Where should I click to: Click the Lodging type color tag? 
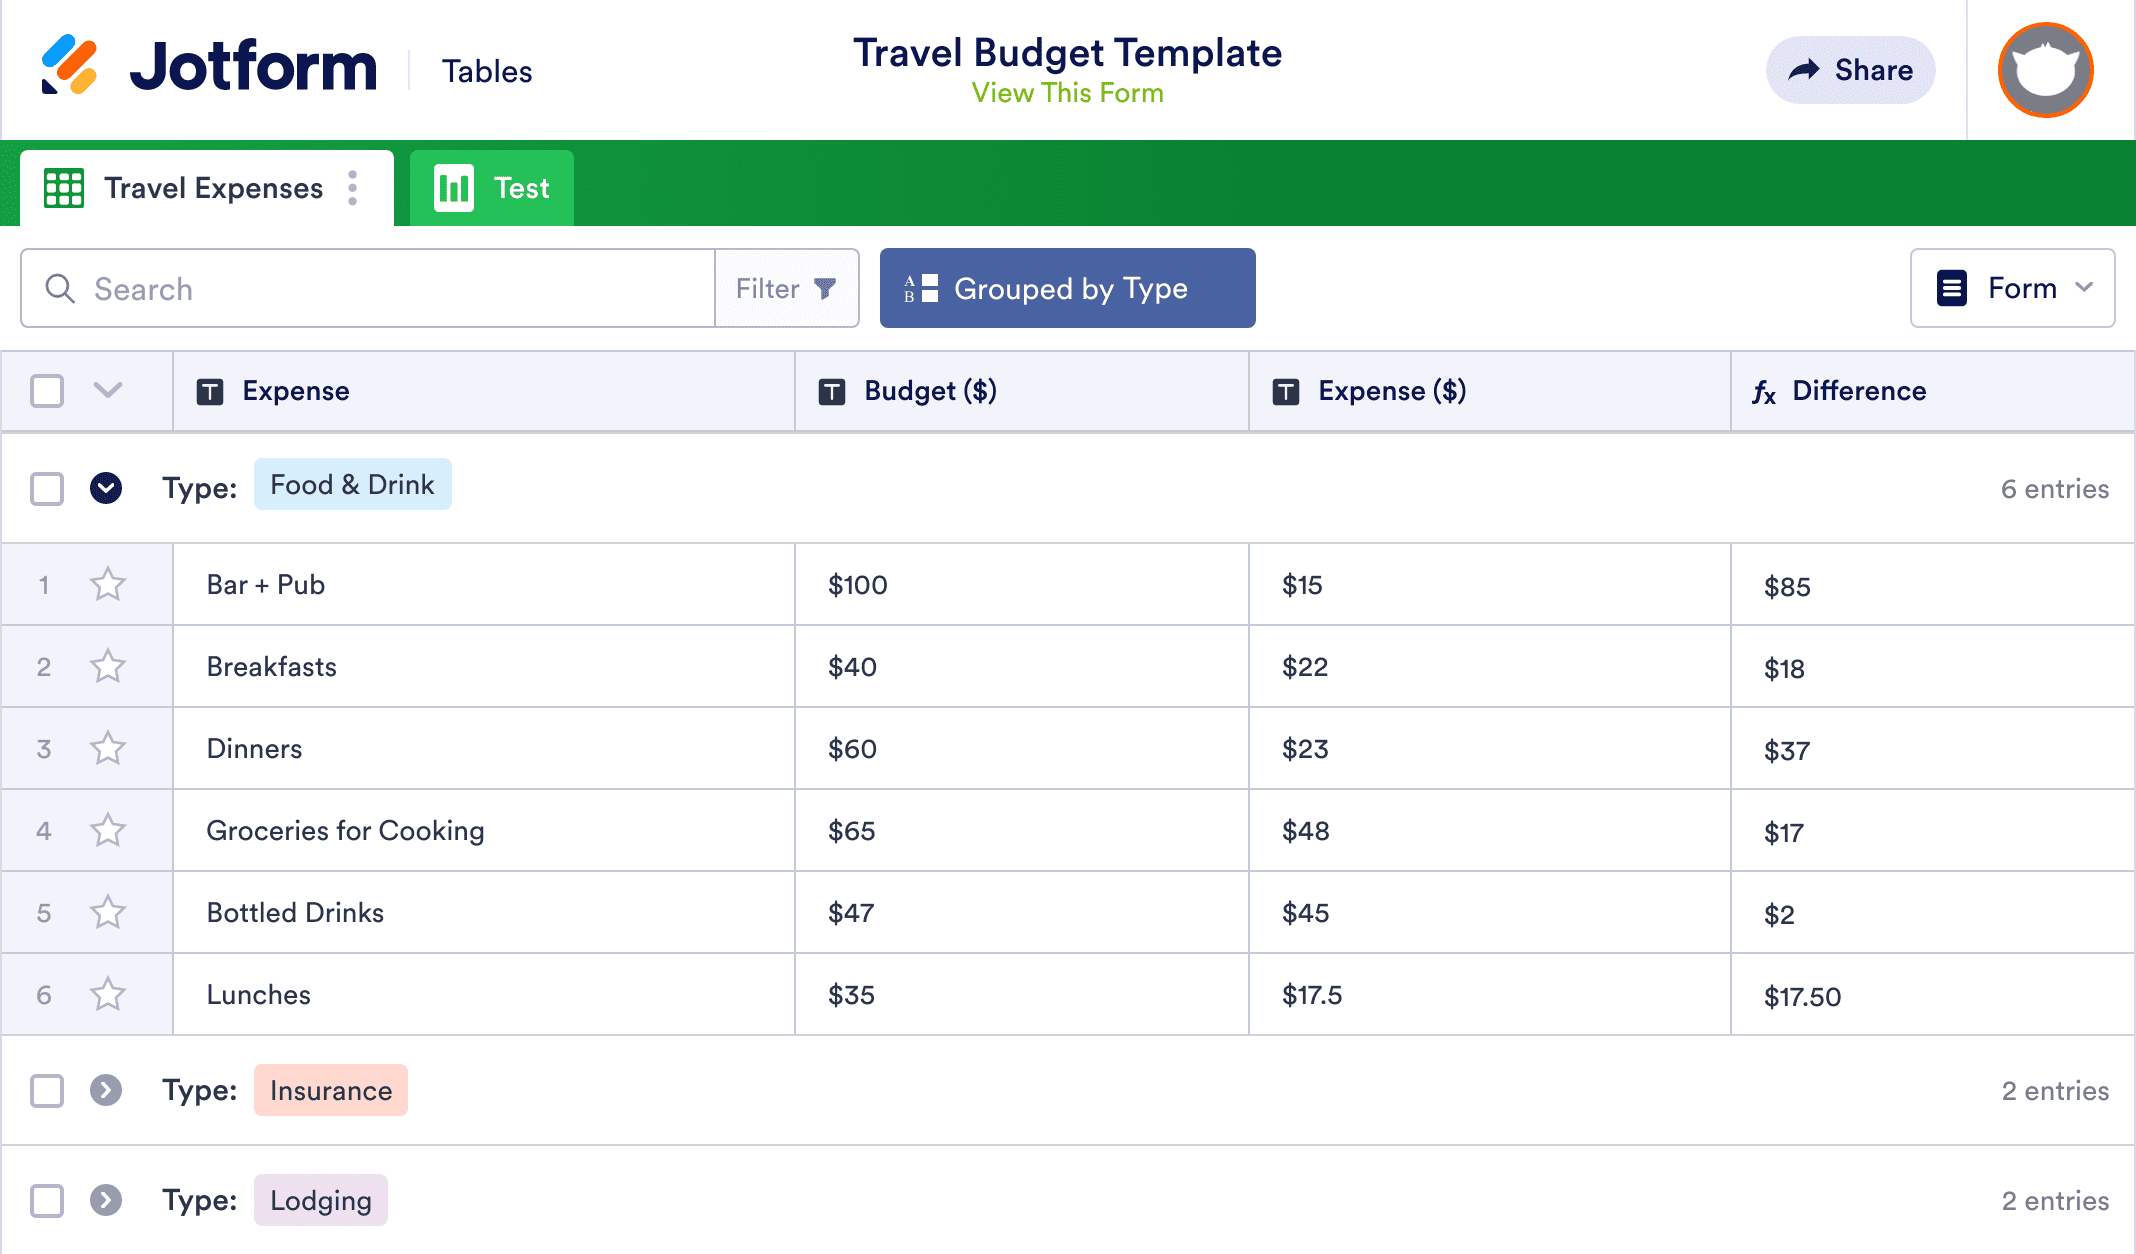click(x=321, y=1200)
